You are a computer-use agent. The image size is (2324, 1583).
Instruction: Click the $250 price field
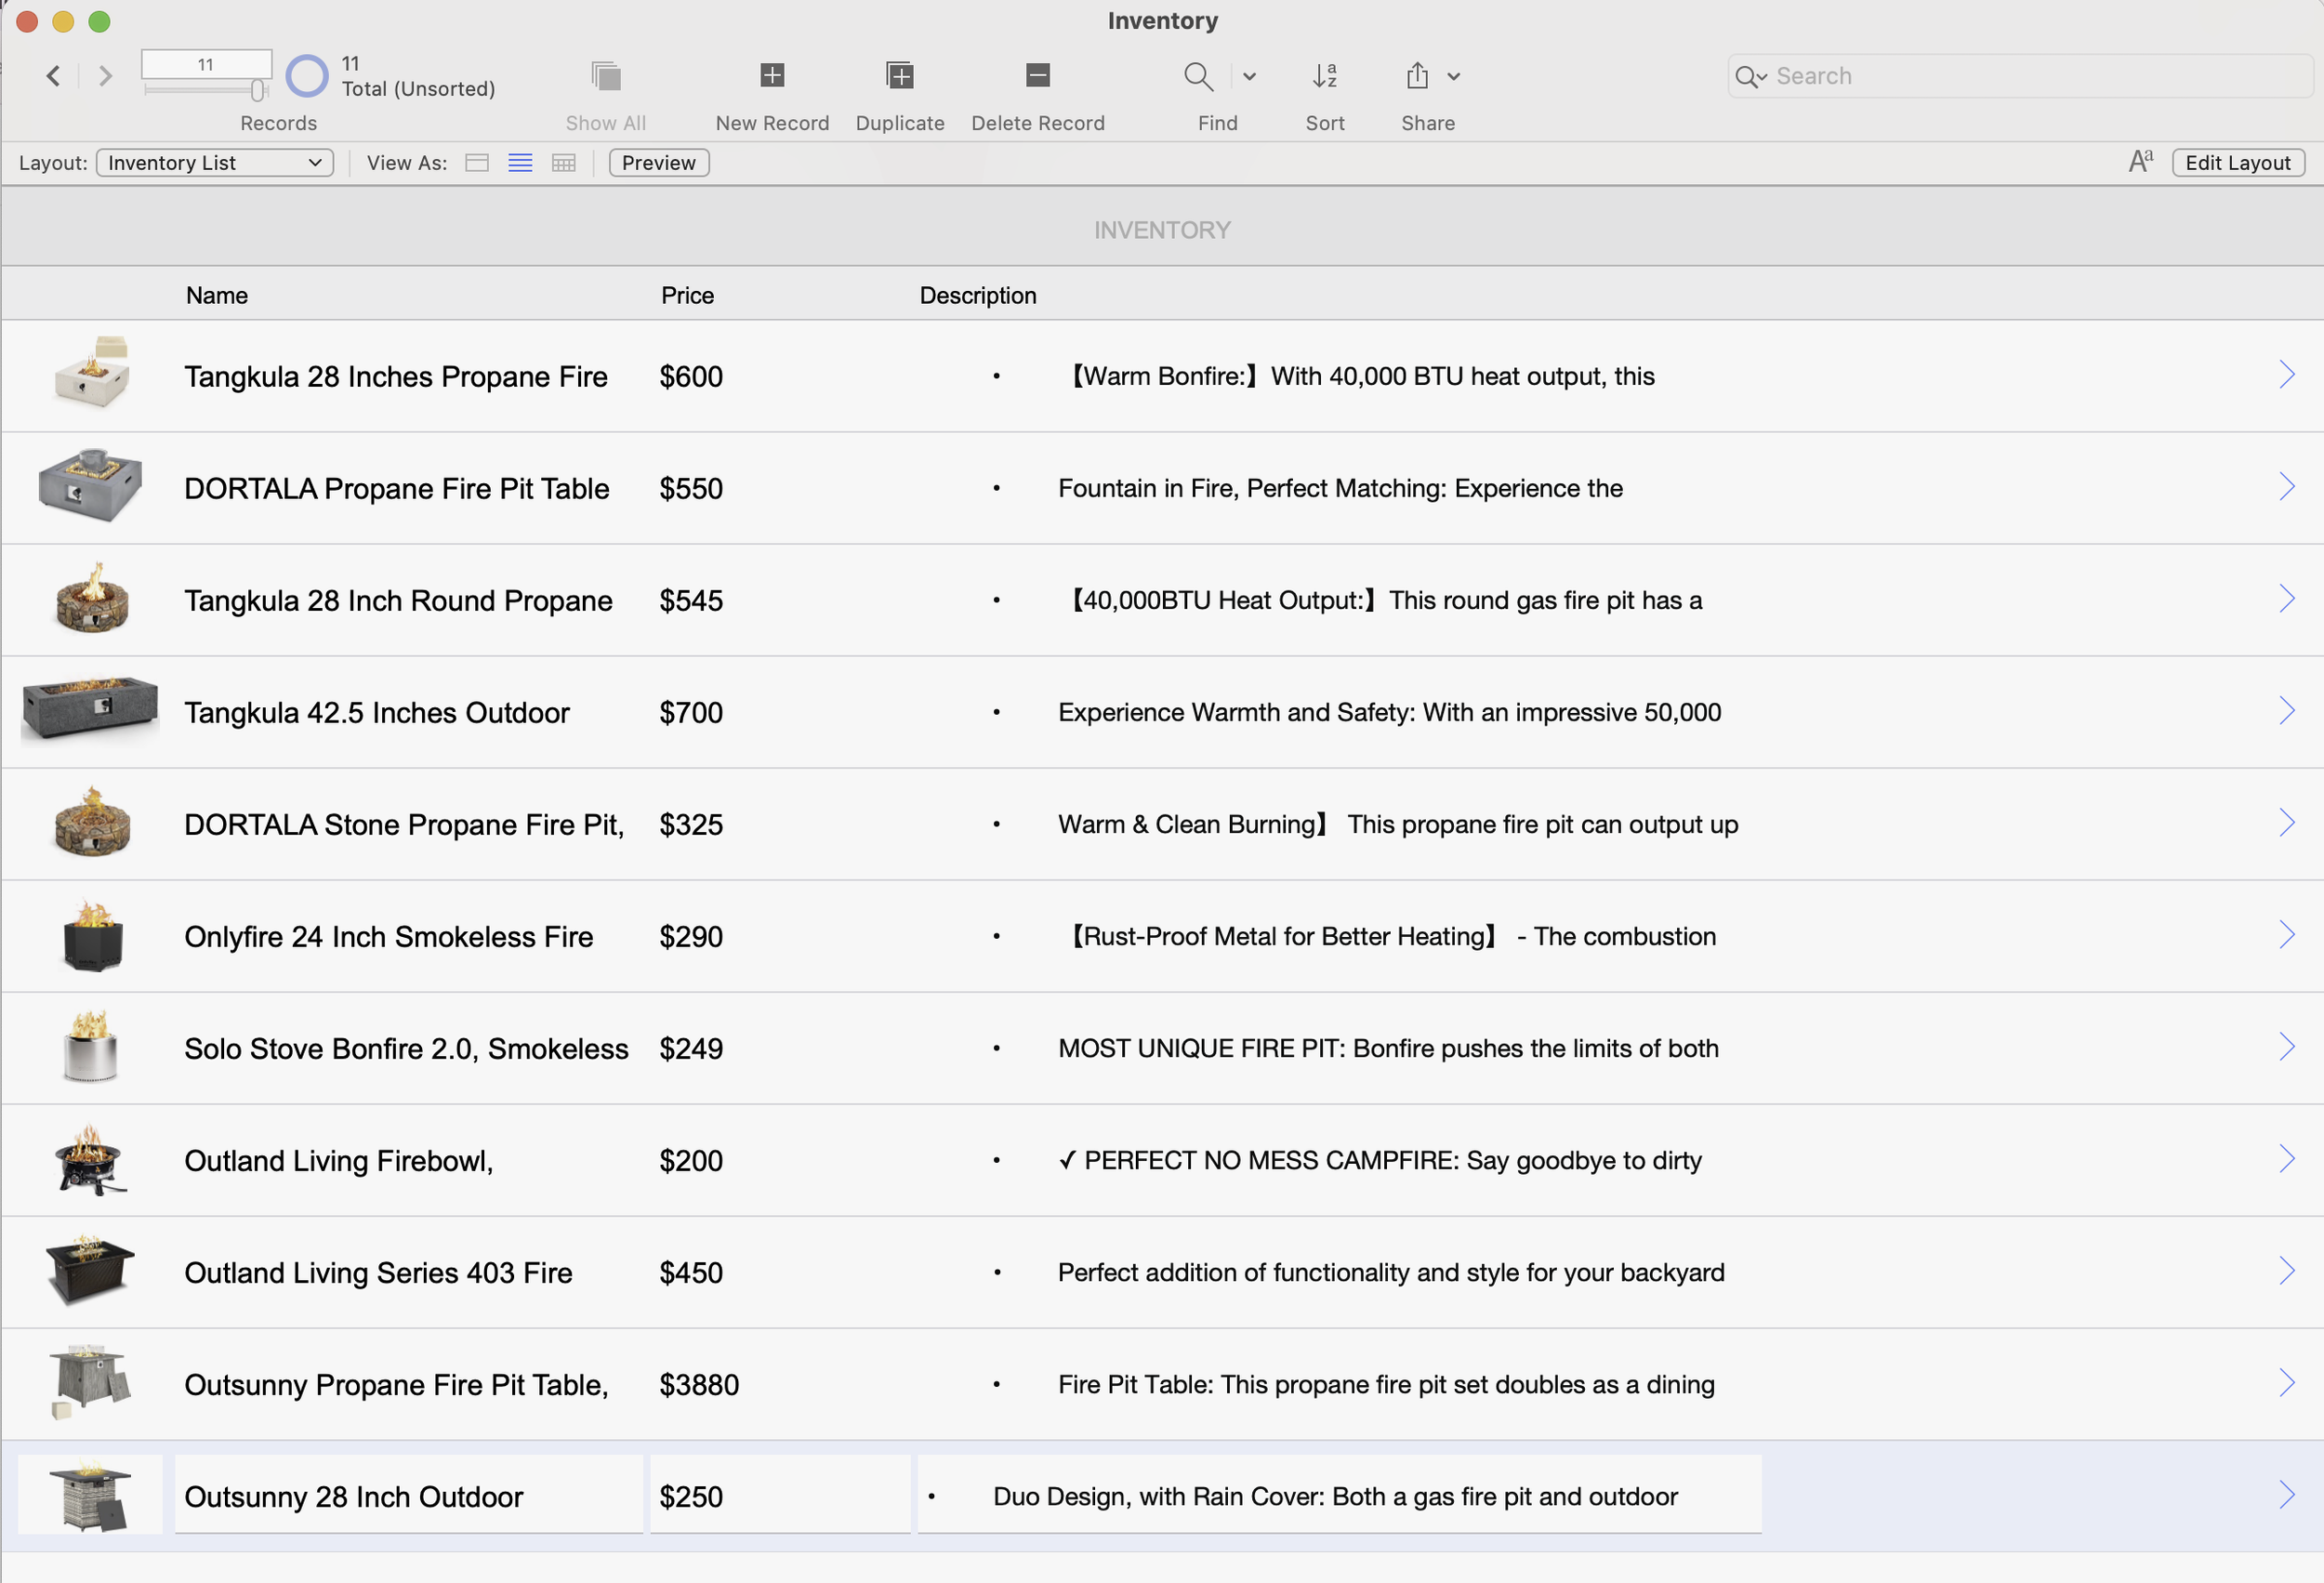click(x=780, y=1495)
